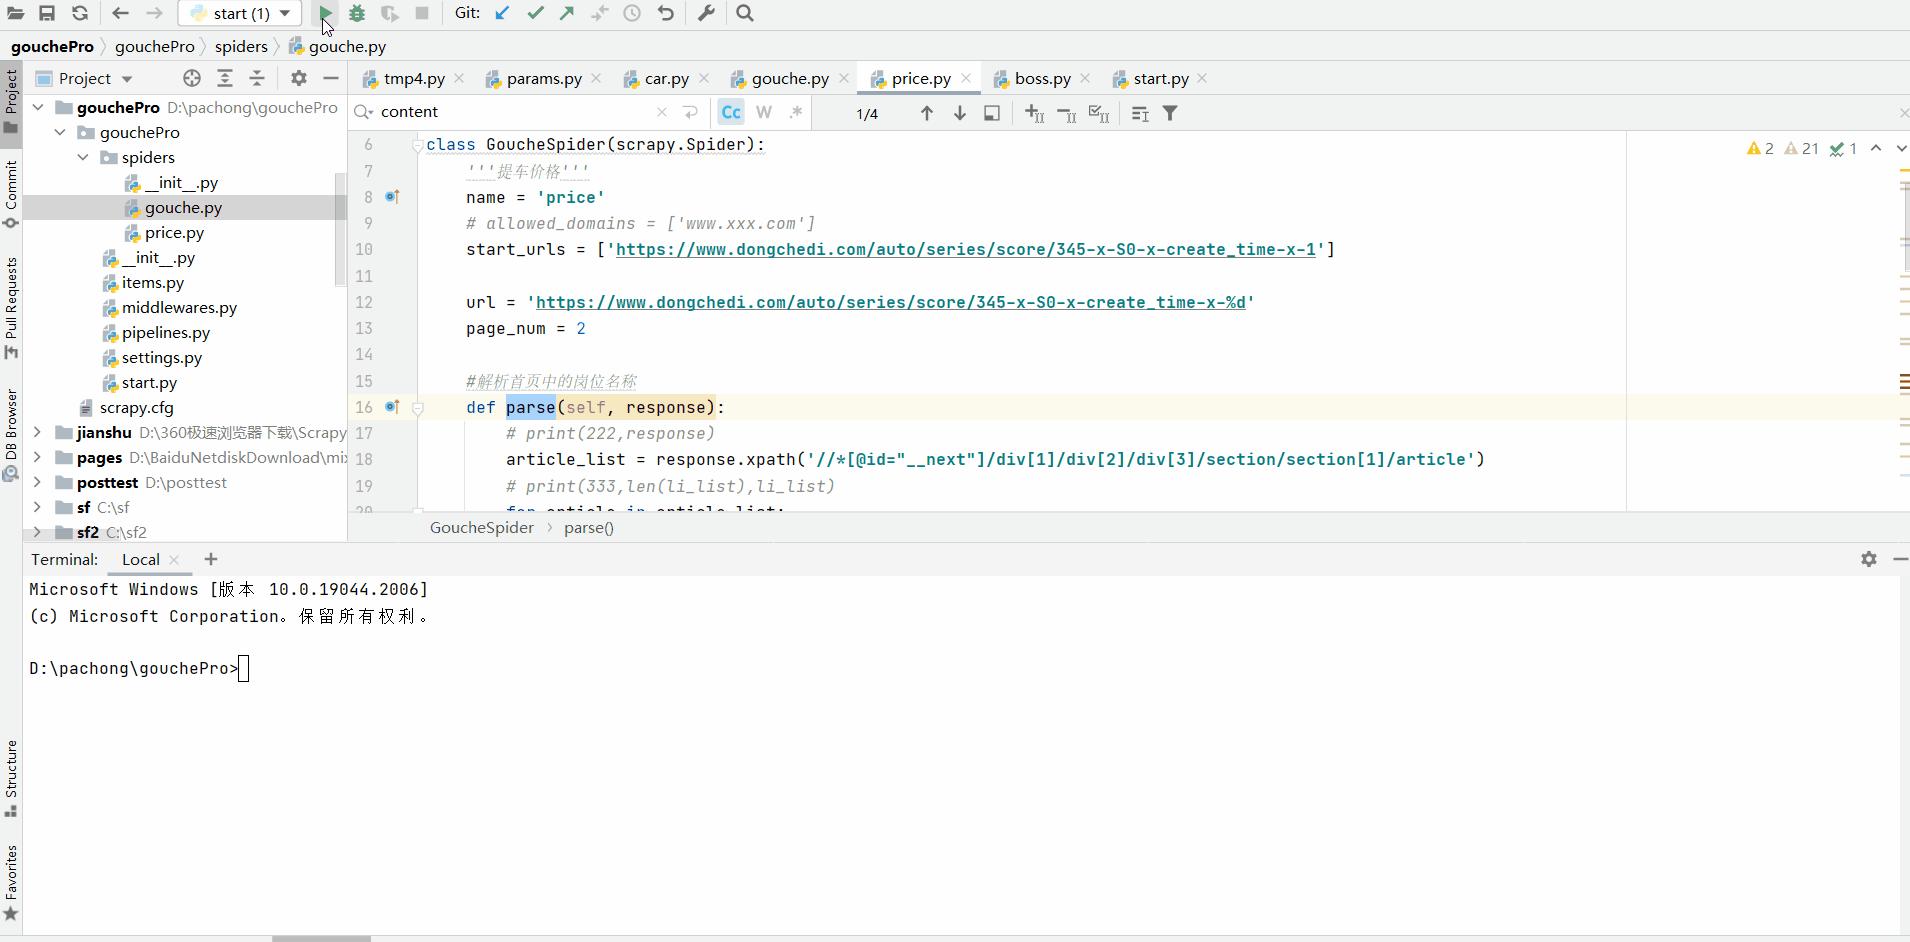
Task: Switch to start.py editor tab
Action: pos(1160,78)
